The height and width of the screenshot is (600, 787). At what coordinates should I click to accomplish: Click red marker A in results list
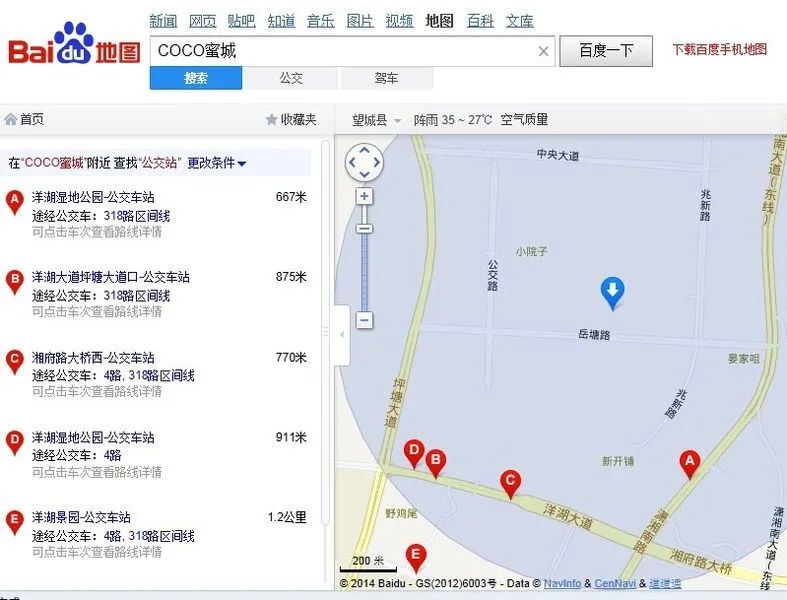[x=15, y=202]
